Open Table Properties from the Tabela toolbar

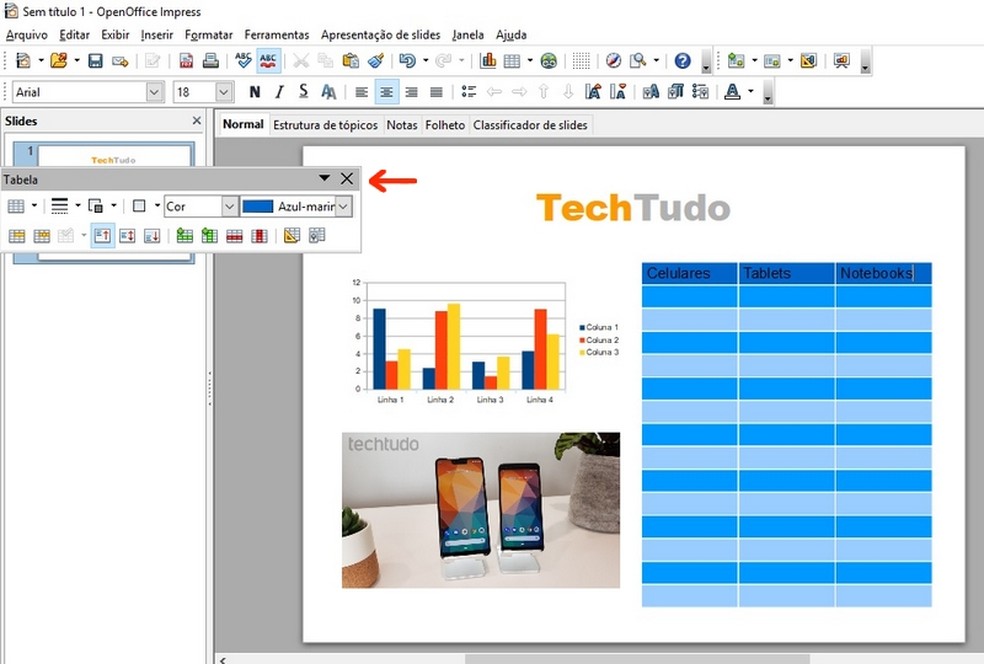pos(317,235)
